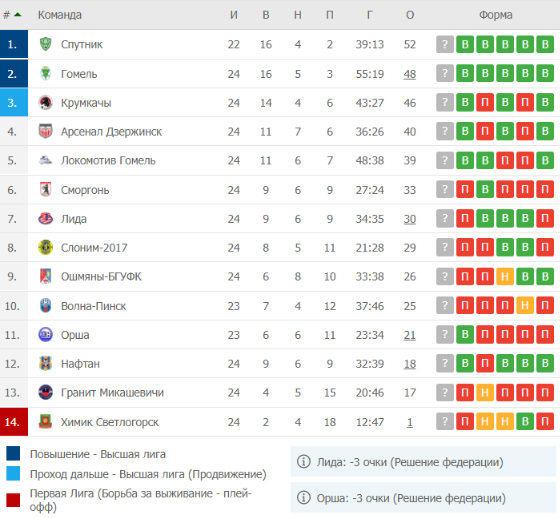Sort standings by the О points column
The height and width of the screenshot is (518, 560).
410,15
